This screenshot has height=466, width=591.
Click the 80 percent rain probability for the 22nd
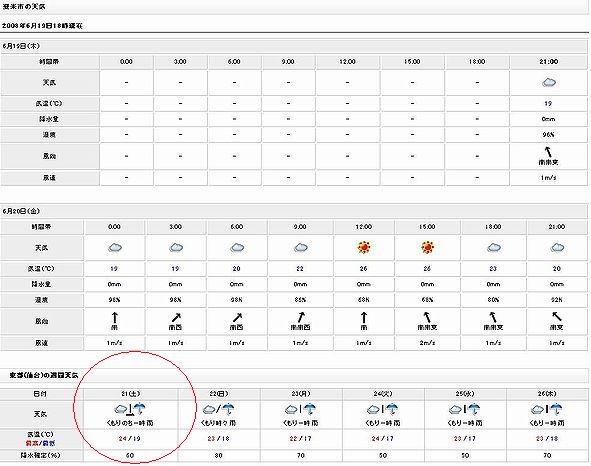coord(218,455)
